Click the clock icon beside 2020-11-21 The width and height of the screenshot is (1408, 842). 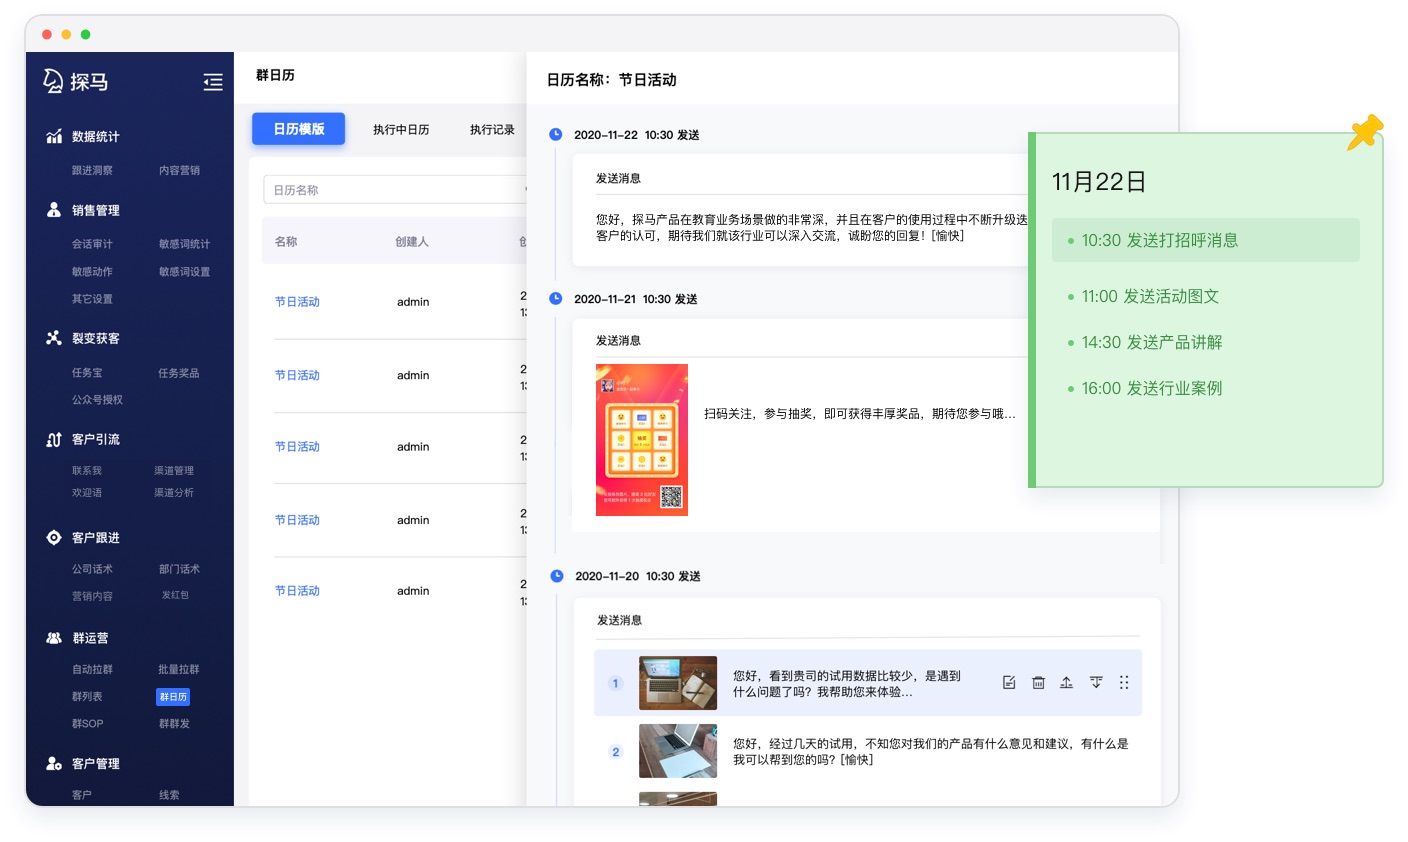556,298
